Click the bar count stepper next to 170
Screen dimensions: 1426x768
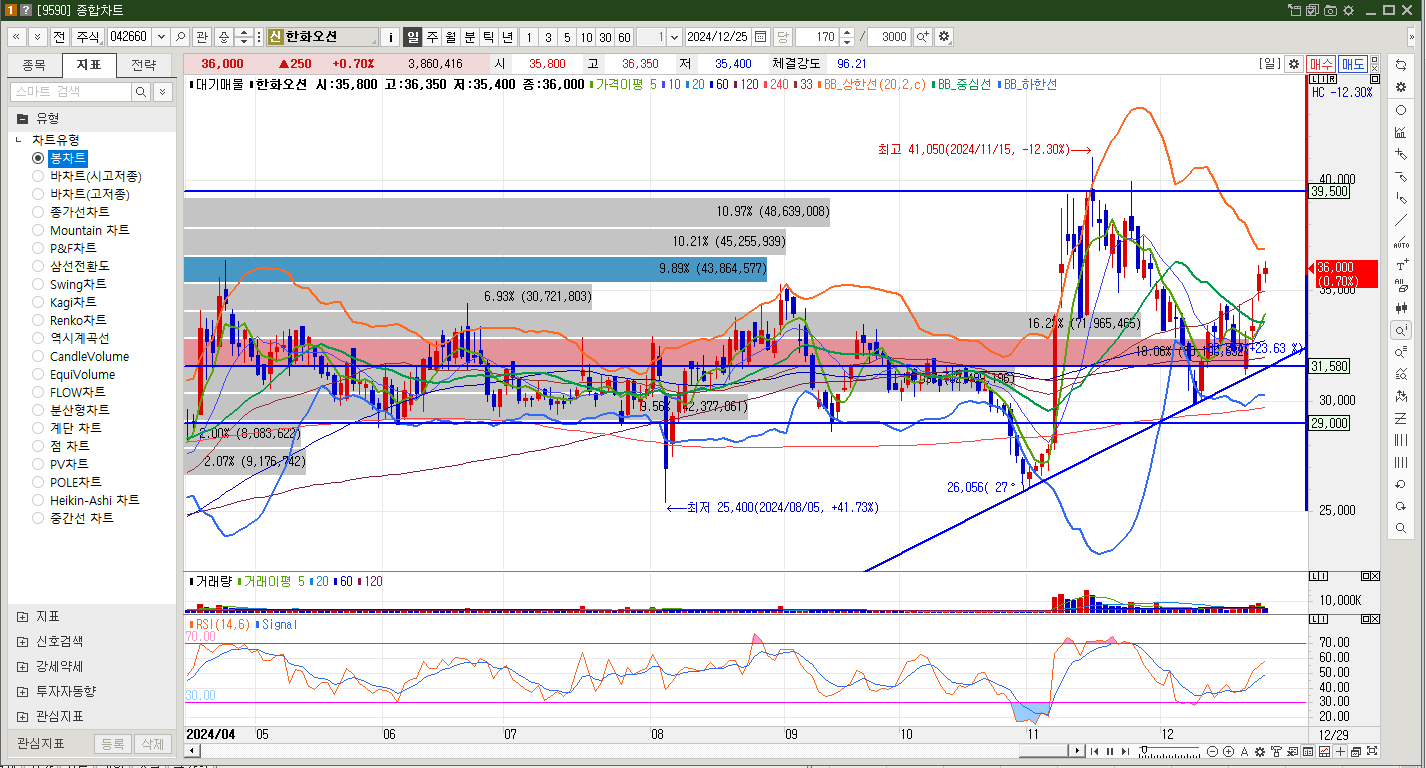847,36
